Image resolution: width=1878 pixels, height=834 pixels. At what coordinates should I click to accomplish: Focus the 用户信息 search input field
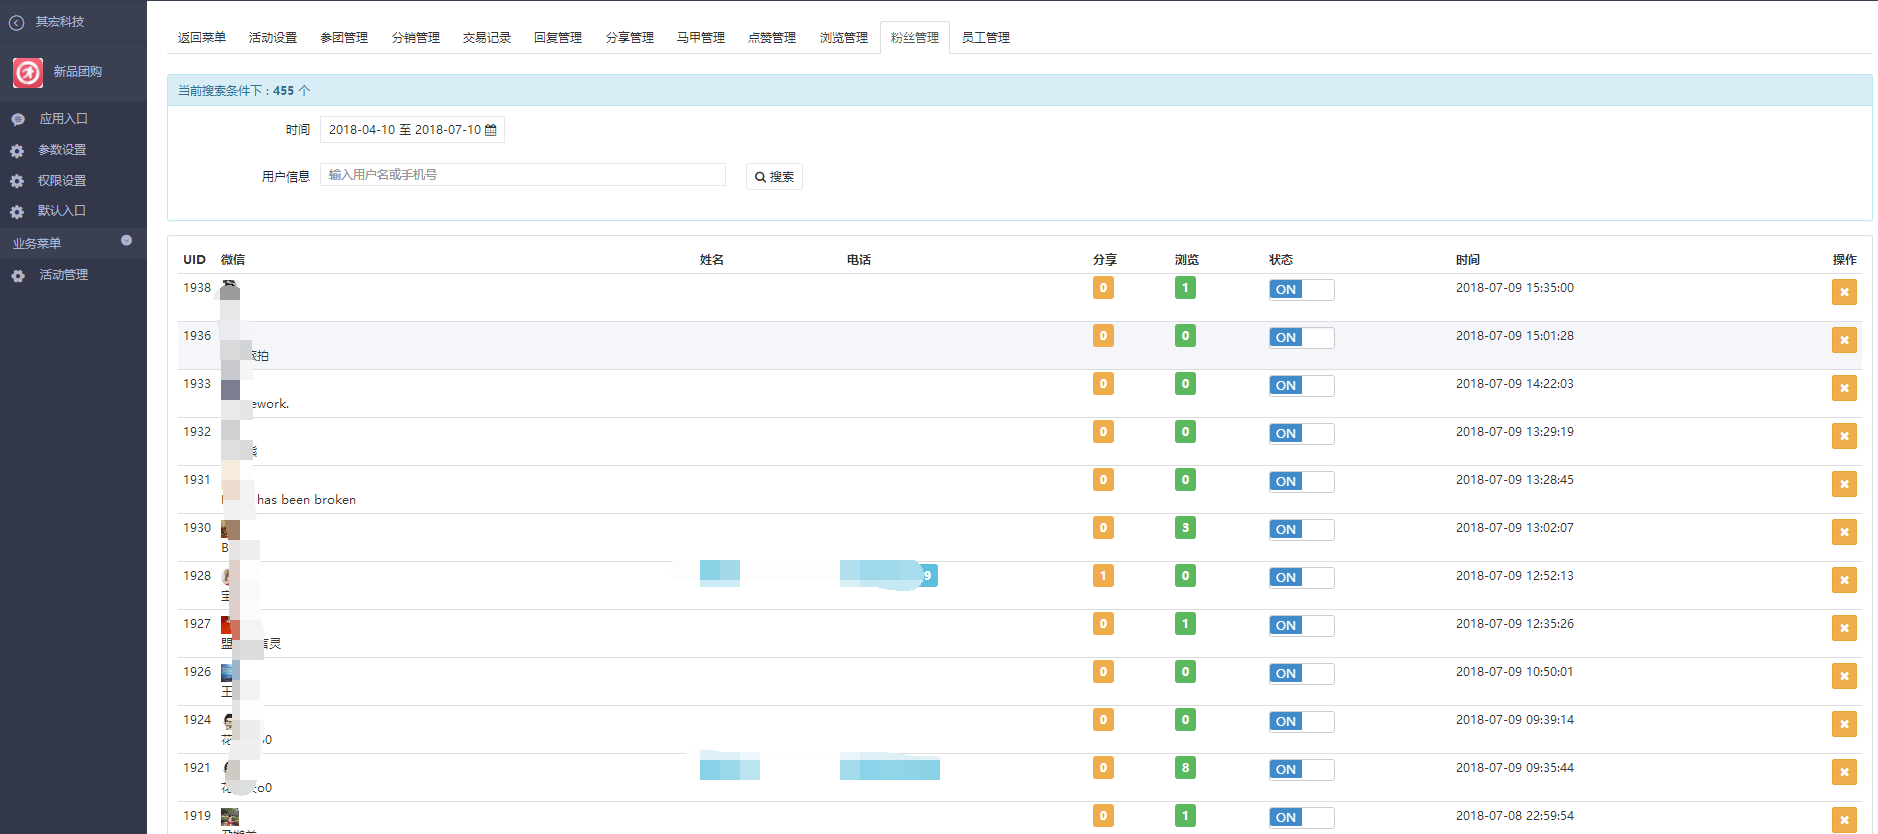pos(523,175)
